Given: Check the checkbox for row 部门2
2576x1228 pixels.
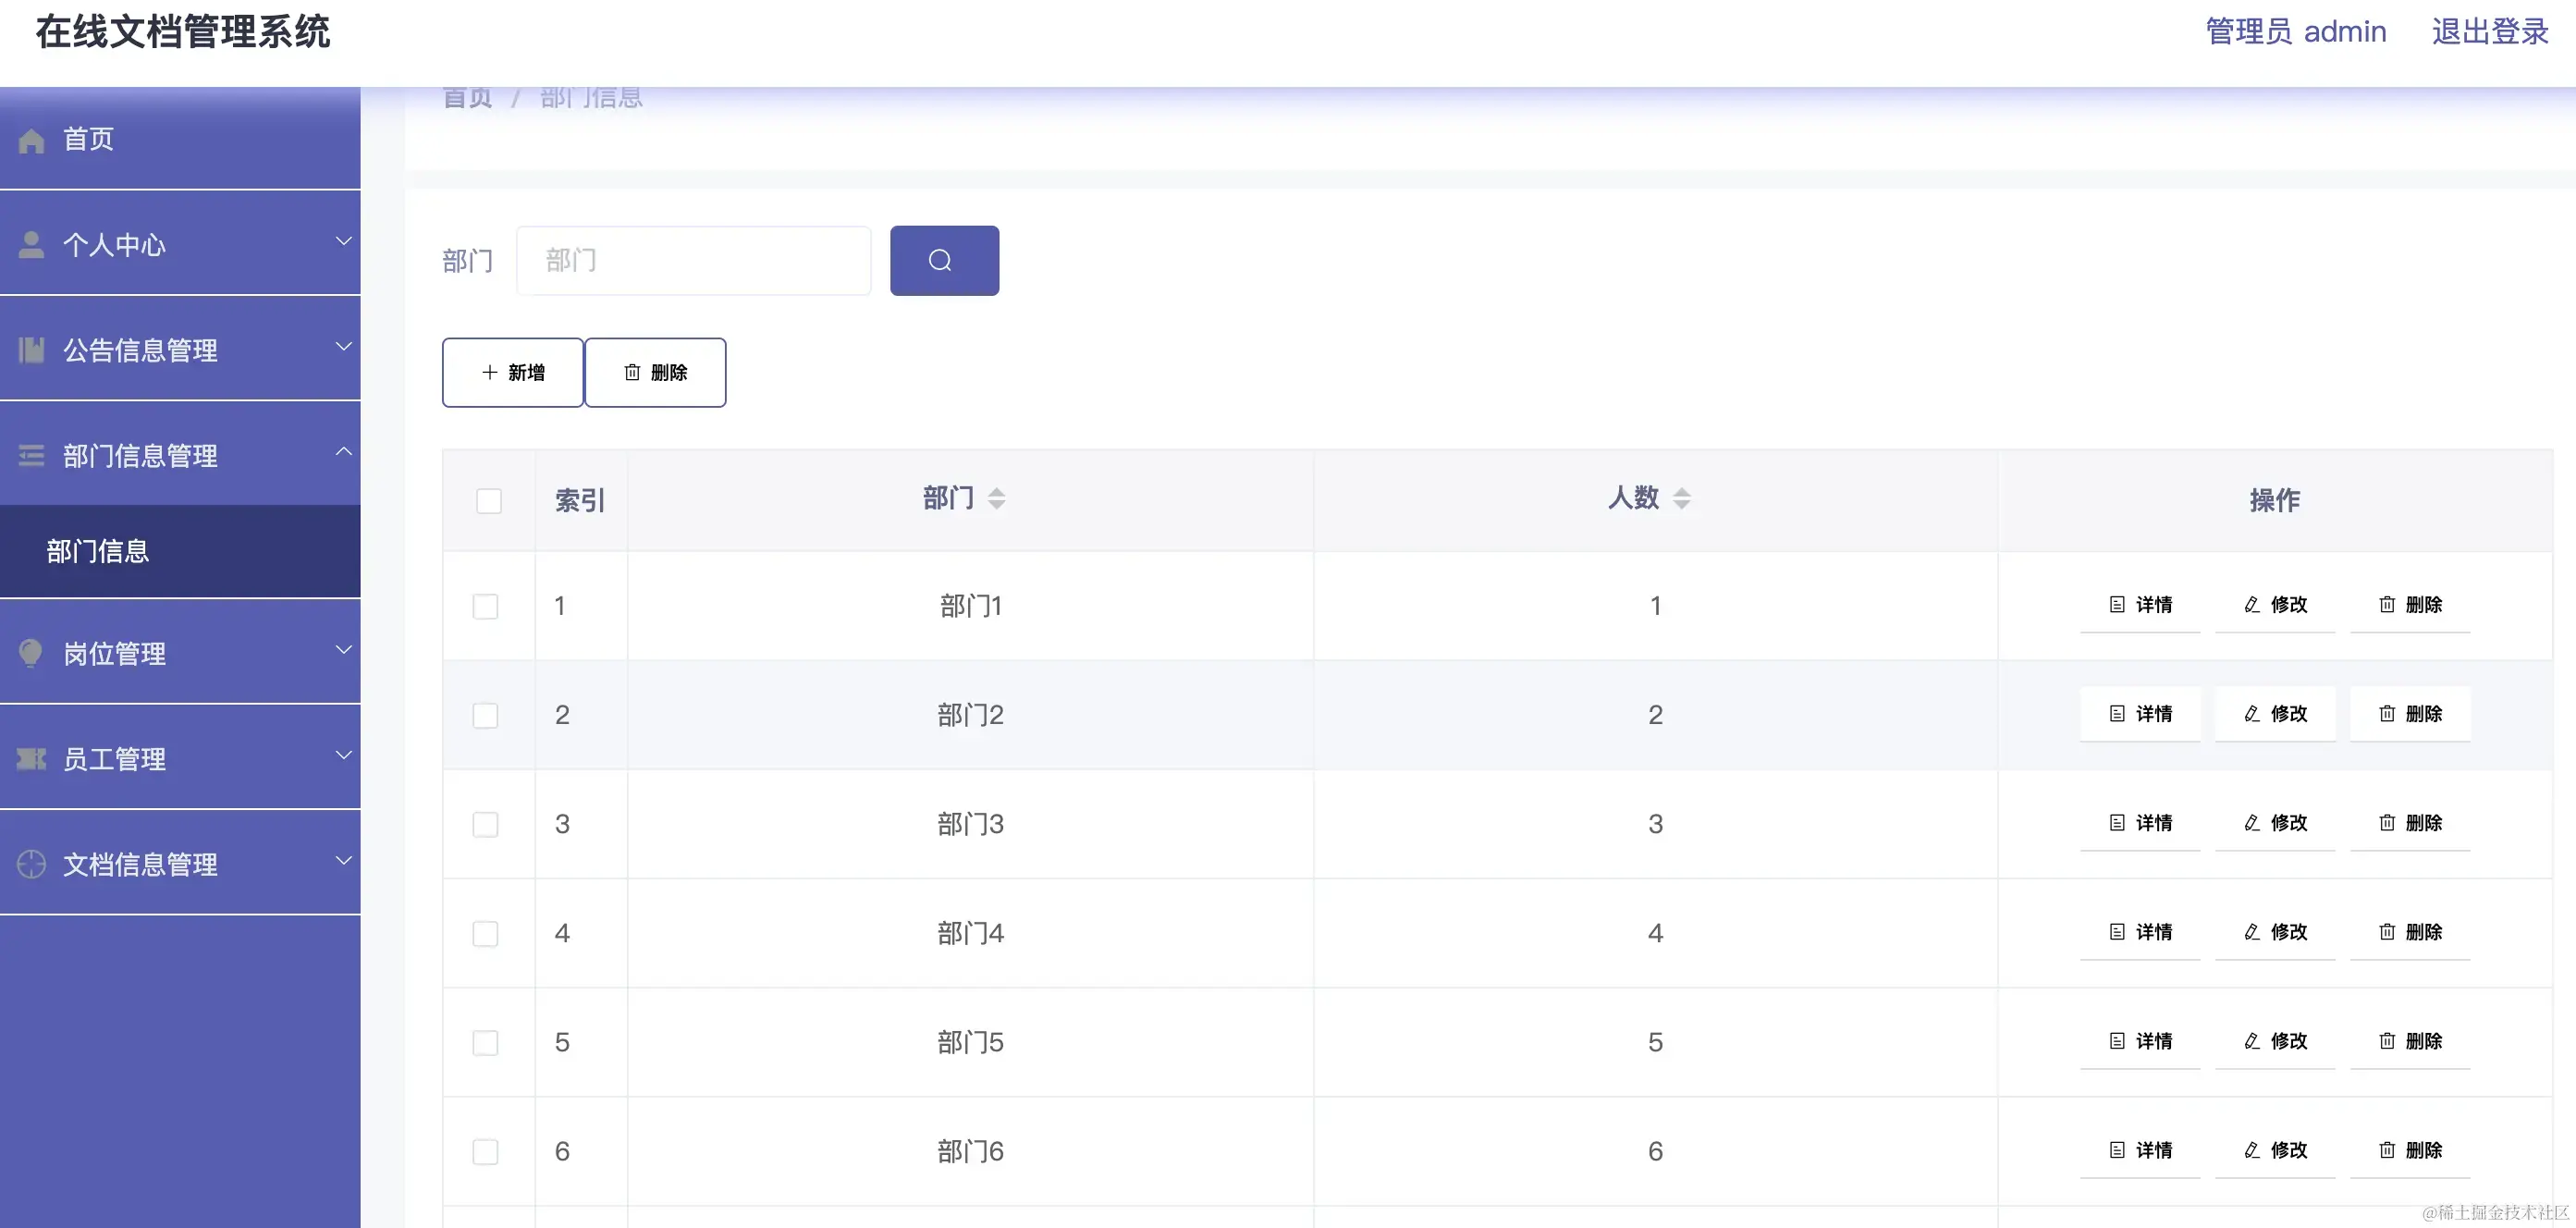Looking at the screenshot, I should [487, 714].
